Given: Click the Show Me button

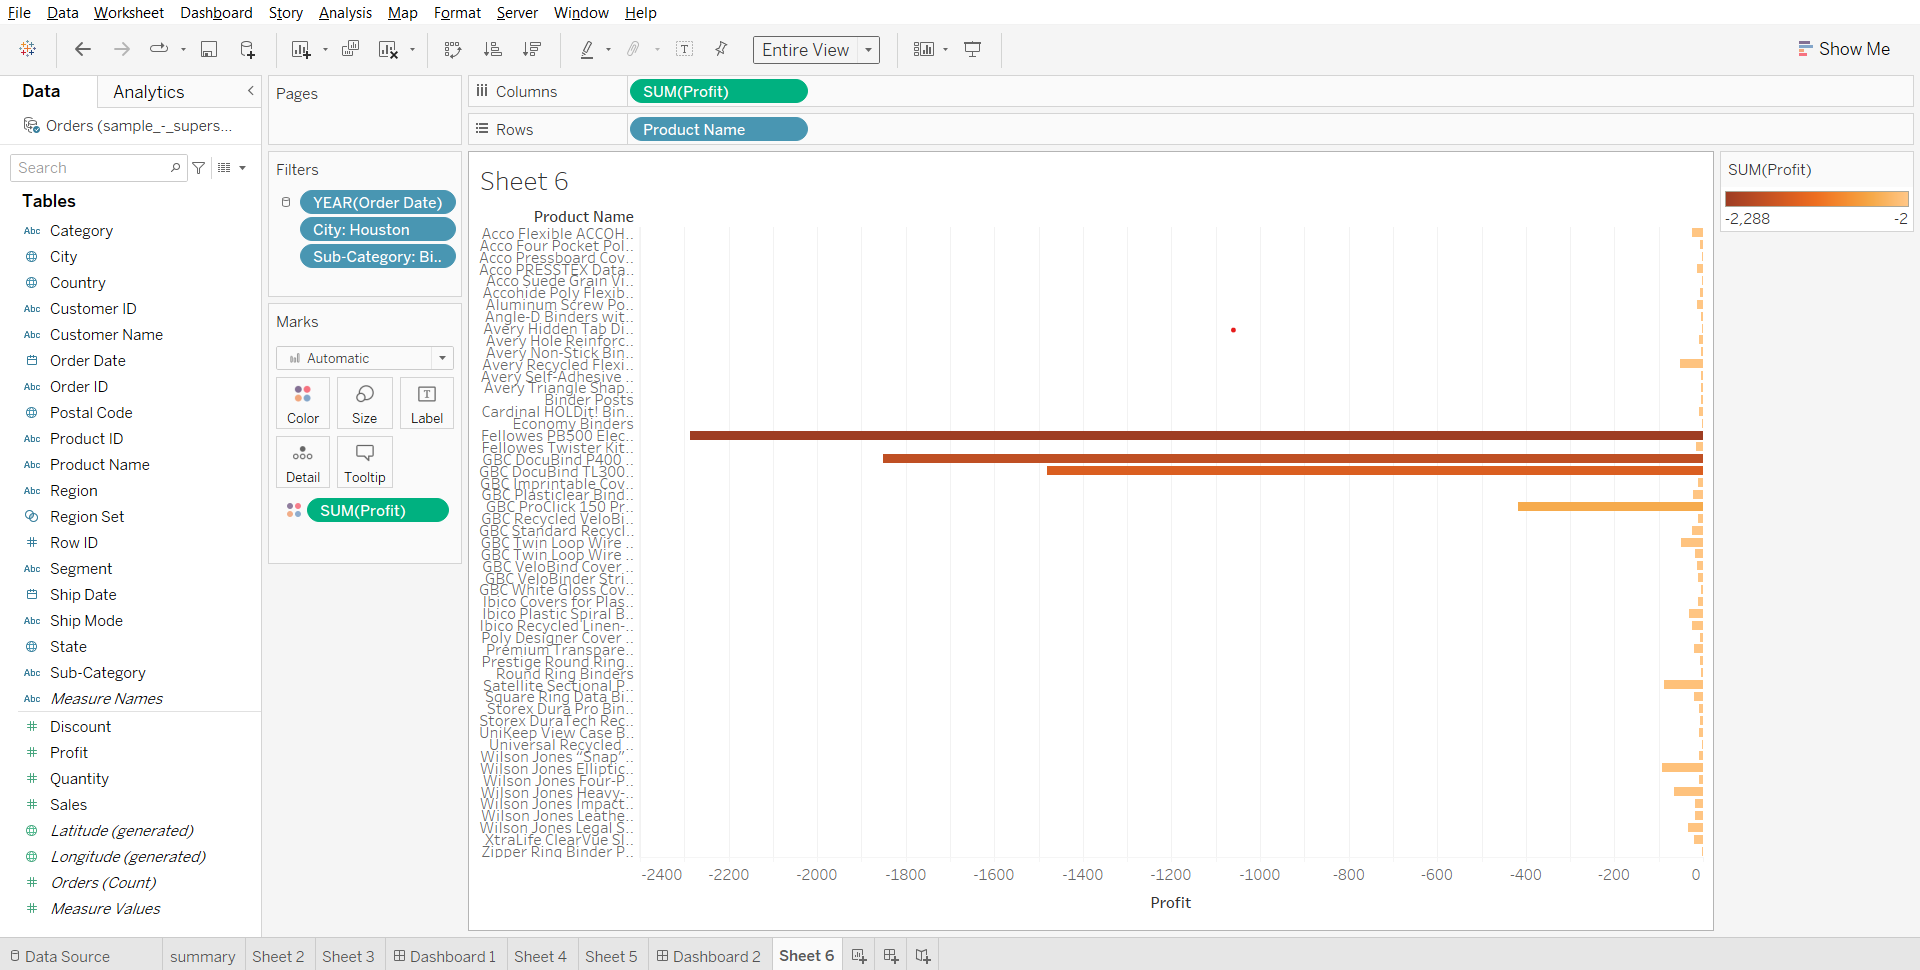Looking at the screenshot, I should click(x=1843, y=49).
